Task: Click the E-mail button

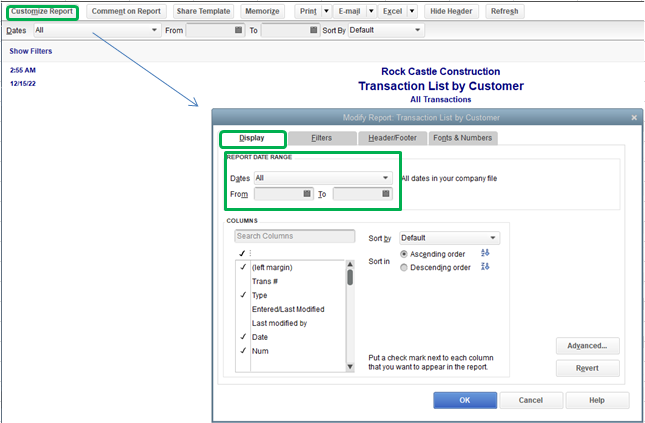Action: click(349, 11)
